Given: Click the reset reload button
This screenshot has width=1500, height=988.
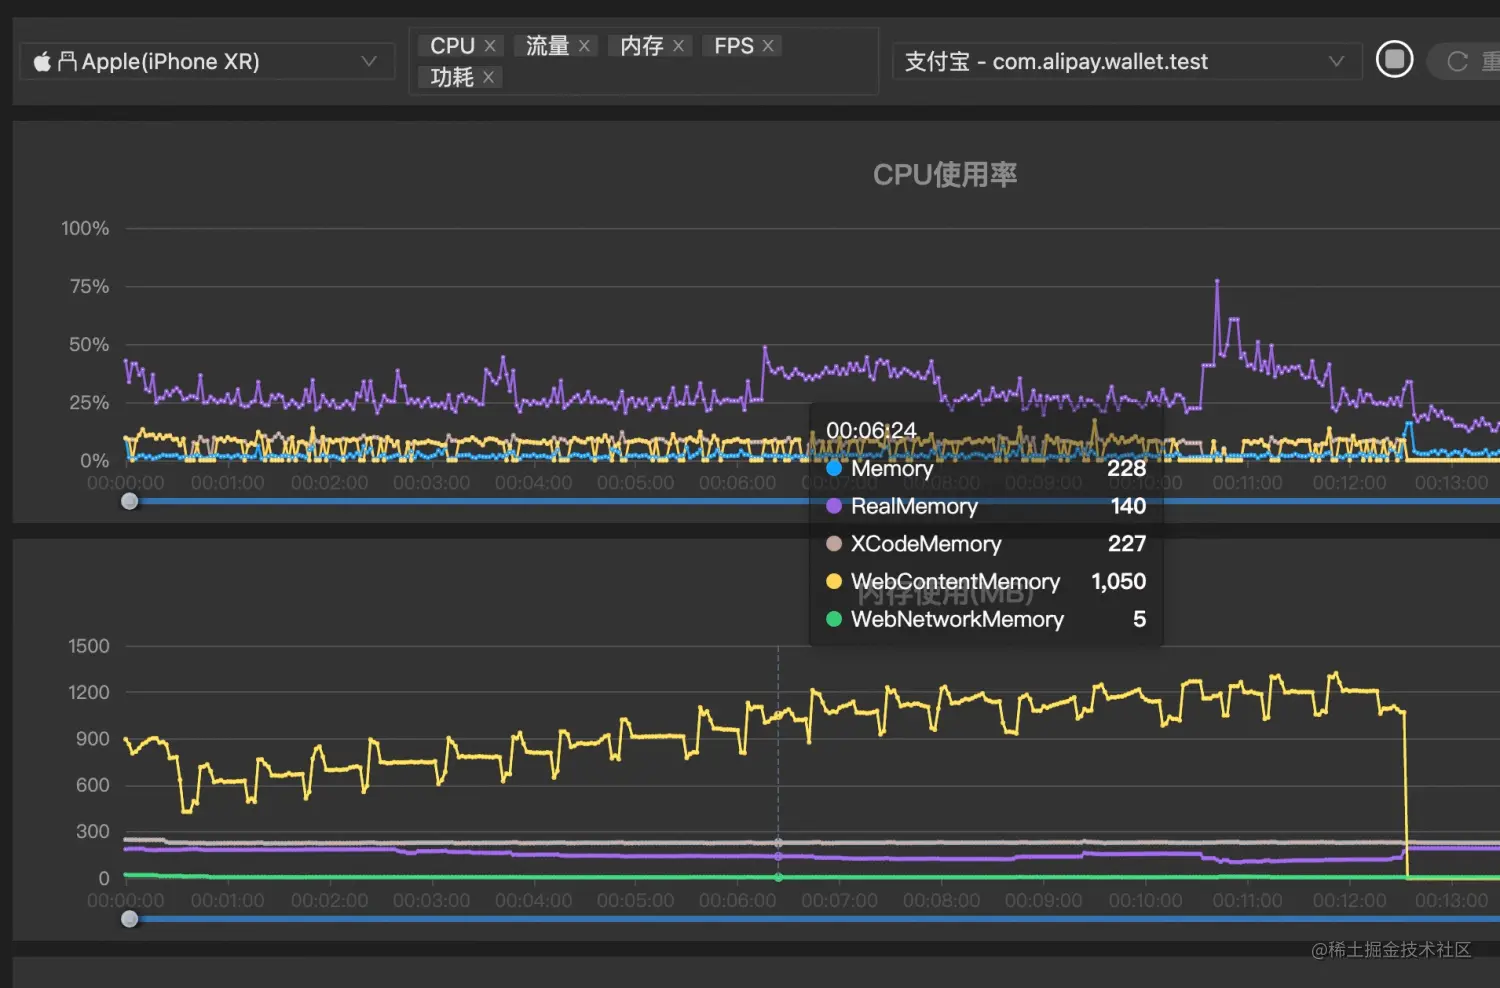Looking at the screenshot, I should (x=1464, y=62).
